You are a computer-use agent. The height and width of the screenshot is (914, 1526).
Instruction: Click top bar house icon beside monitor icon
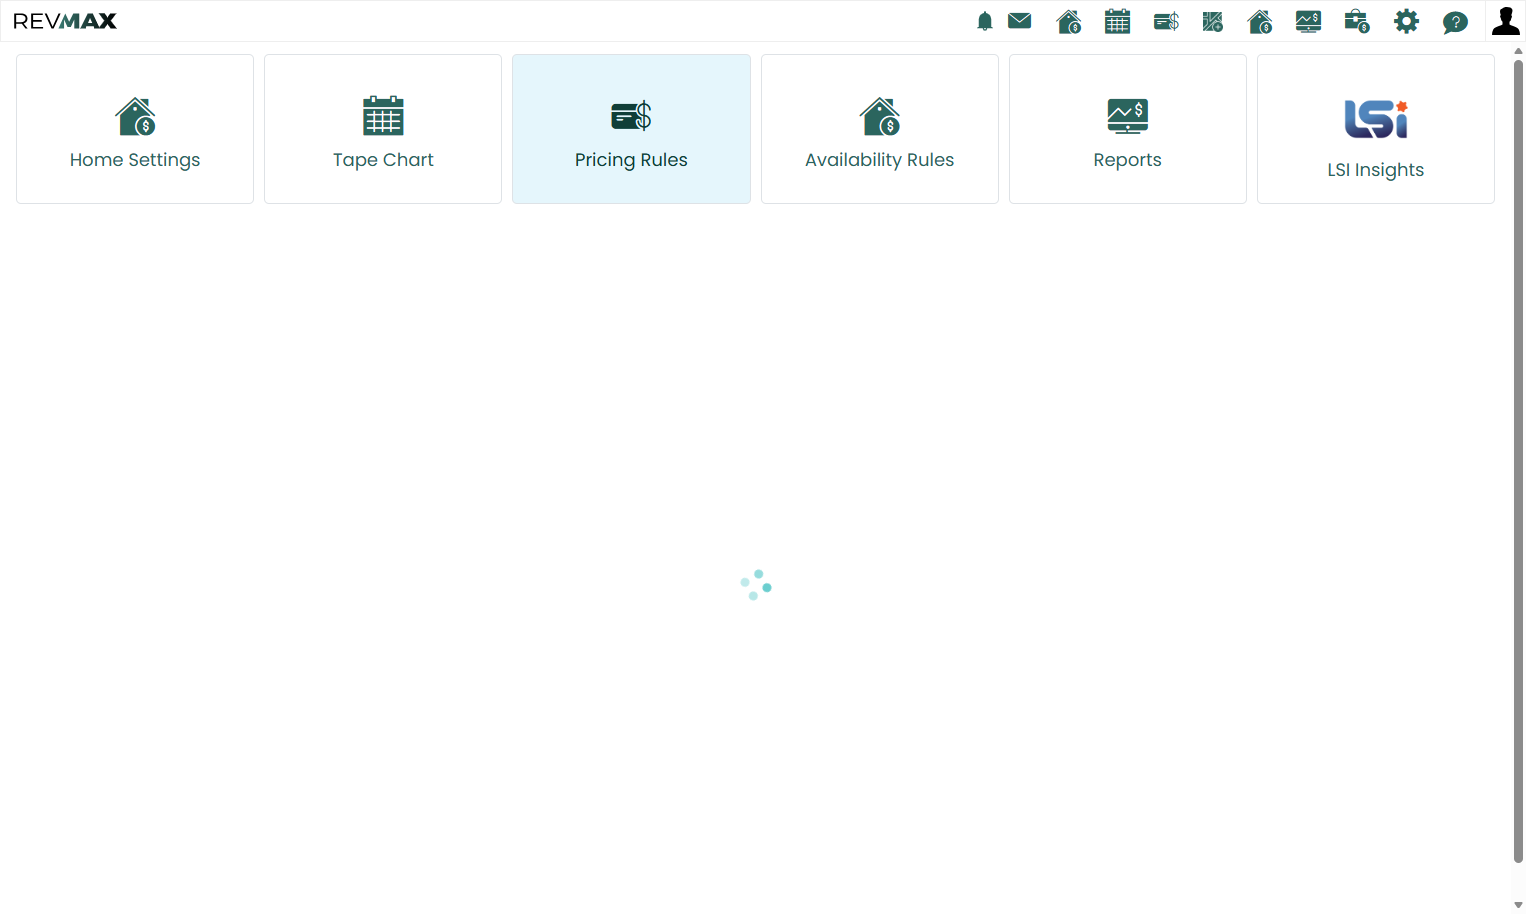(1260, 21)
